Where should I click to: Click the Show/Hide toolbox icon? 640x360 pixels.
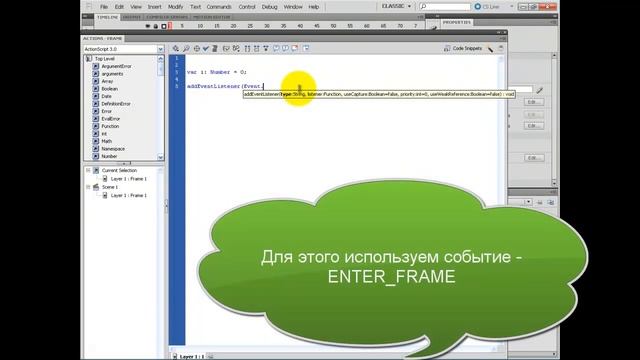coord(306,48)
